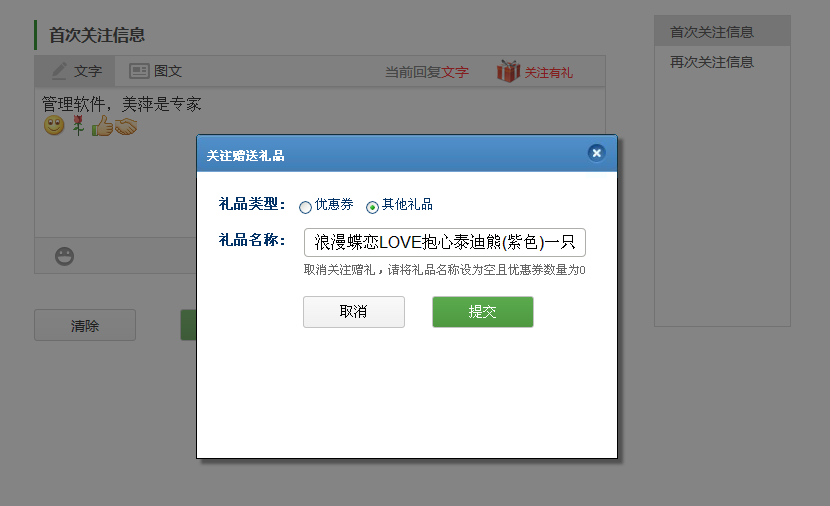
Task: Open the emoji picker smiley icon
Action: [x=65, y=256]
